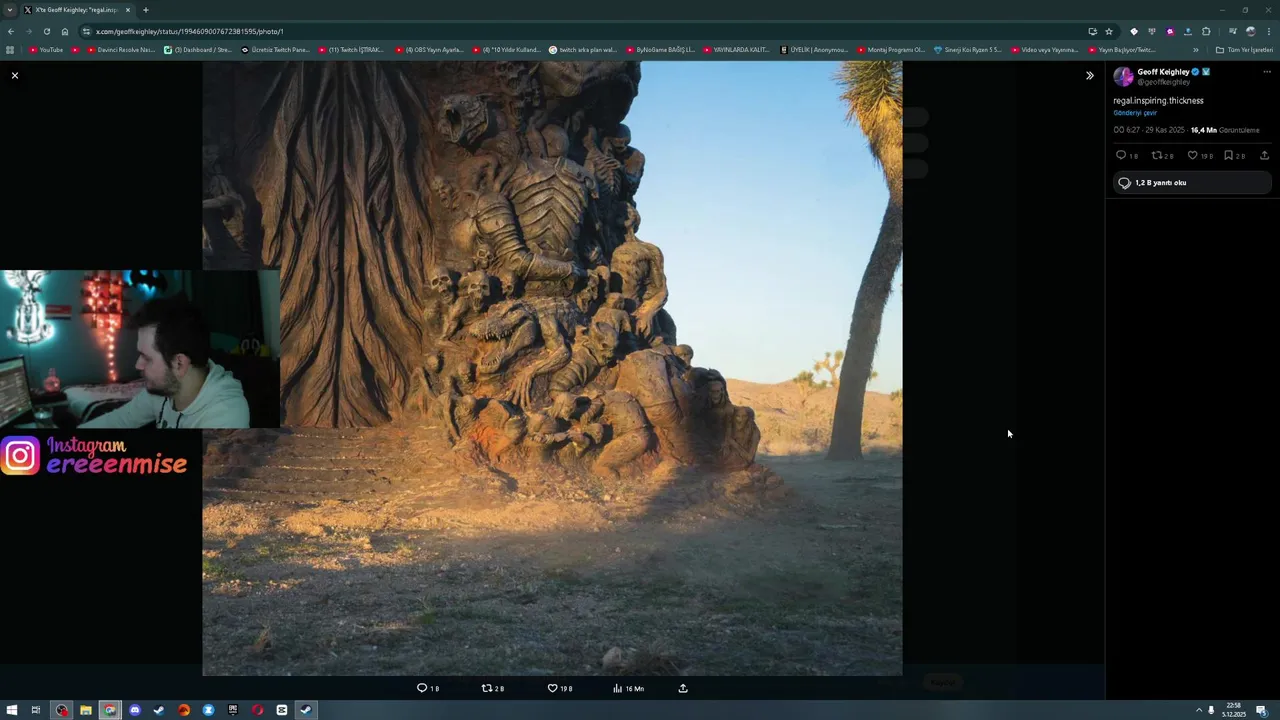Like the post using the heart under the photo
1280x720 pixels.
pyautogui.click(x=552, y=688)
